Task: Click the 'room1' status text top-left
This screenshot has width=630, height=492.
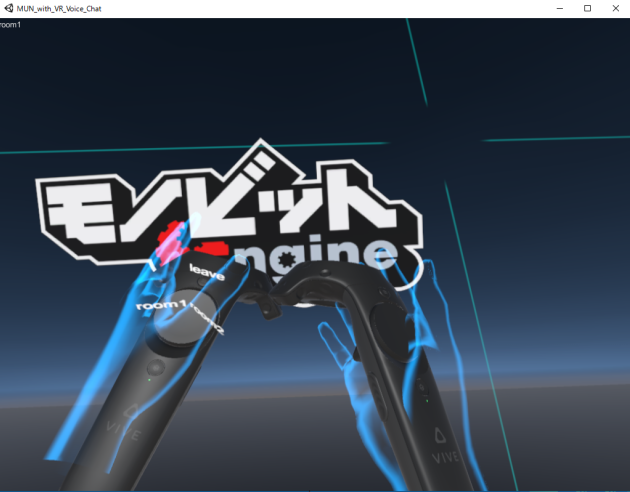Action: coord(10,24)
